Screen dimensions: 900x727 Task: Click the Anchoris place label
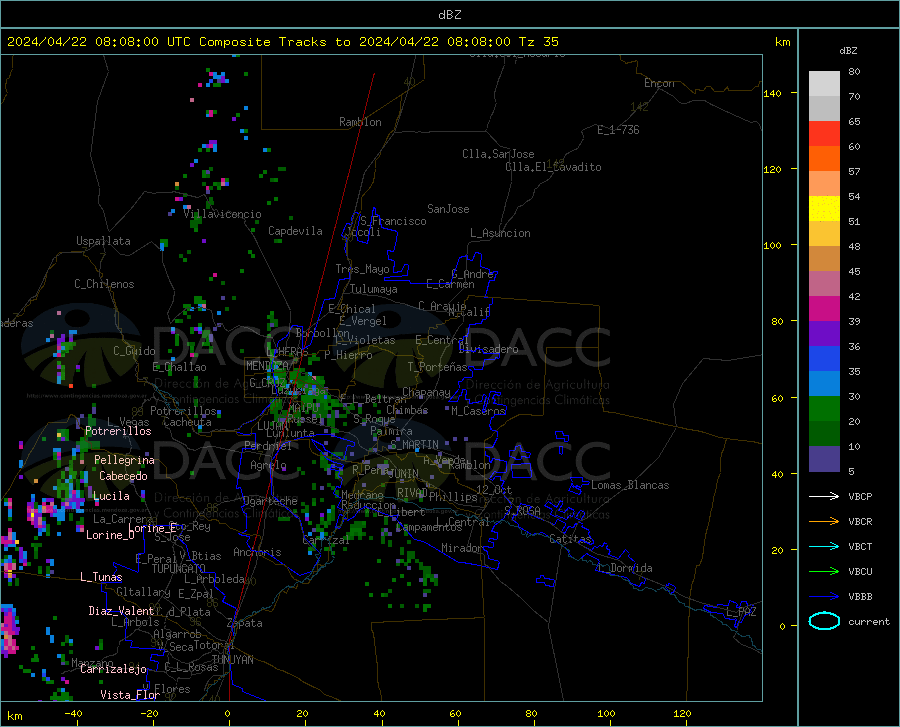tap(257, 553)
